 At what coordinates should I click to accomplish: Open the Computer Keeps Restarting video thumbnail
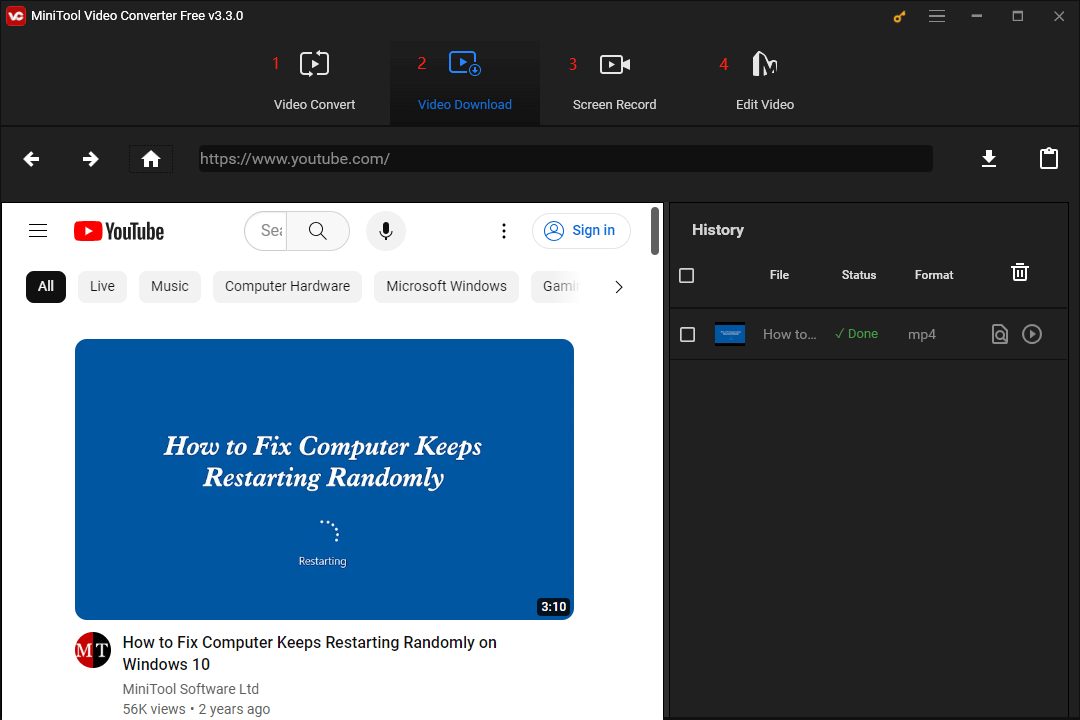point(324,479)
